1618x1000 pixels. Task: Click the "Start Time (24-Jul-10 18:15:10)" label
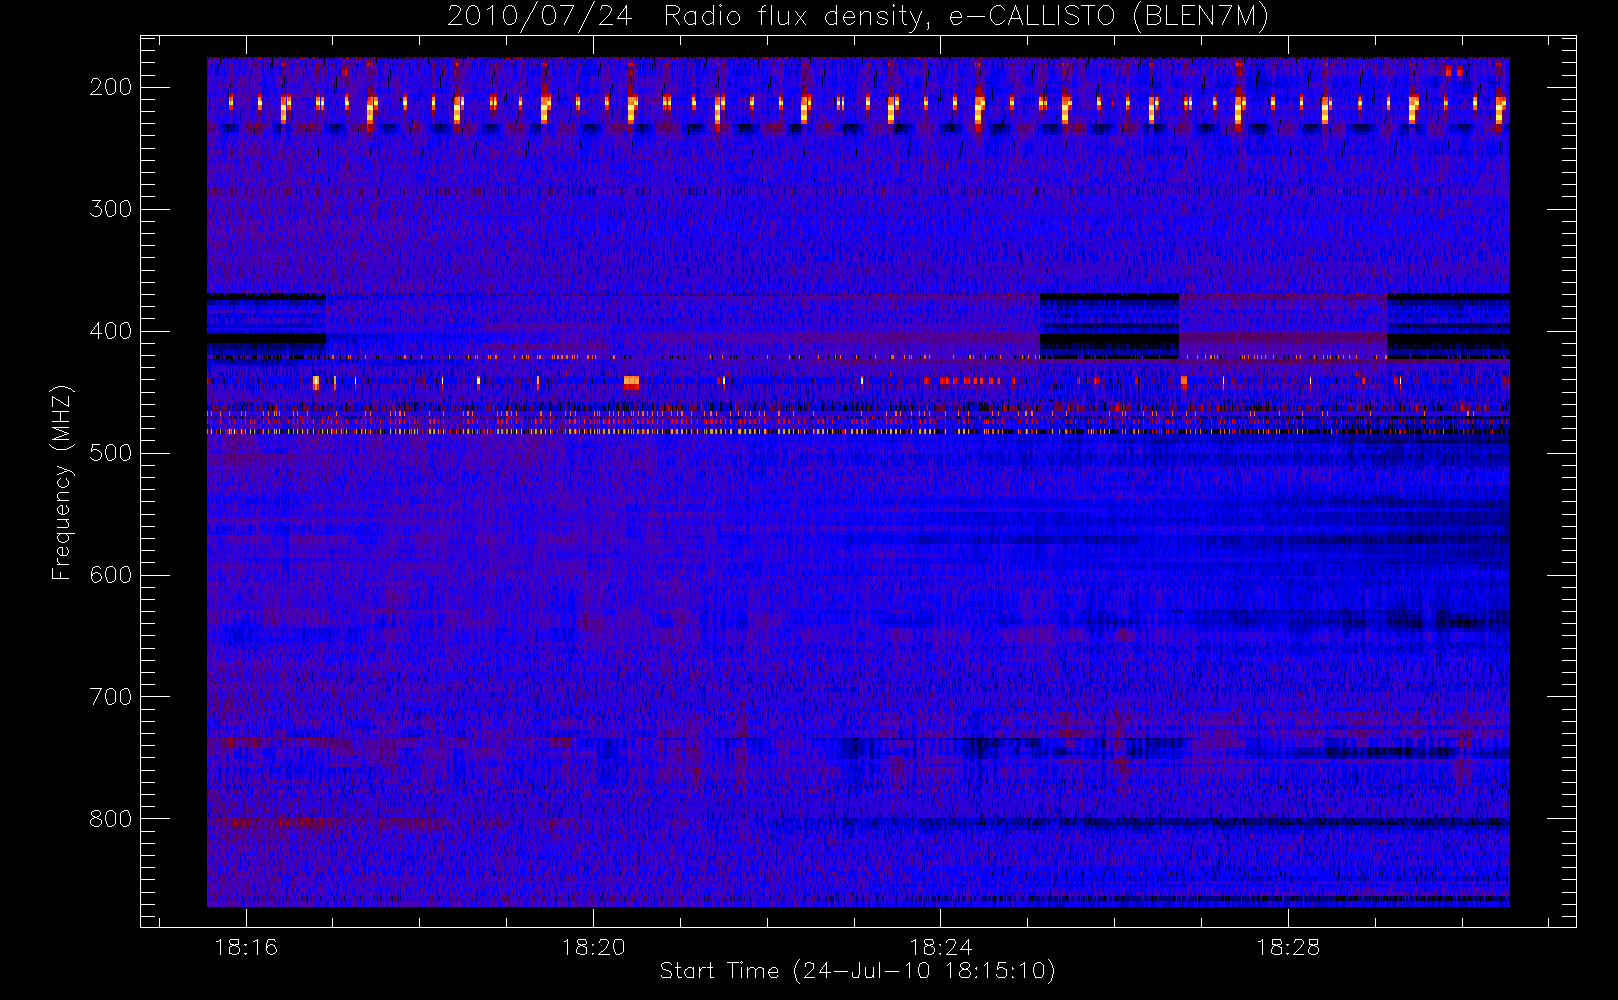858,971
